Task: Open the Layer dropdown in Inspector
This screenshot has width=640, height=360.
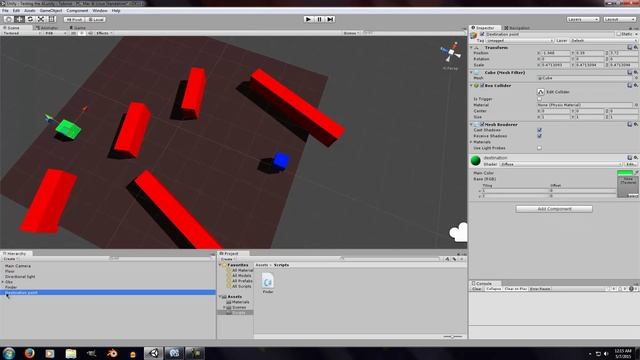Action: point(604,40)
